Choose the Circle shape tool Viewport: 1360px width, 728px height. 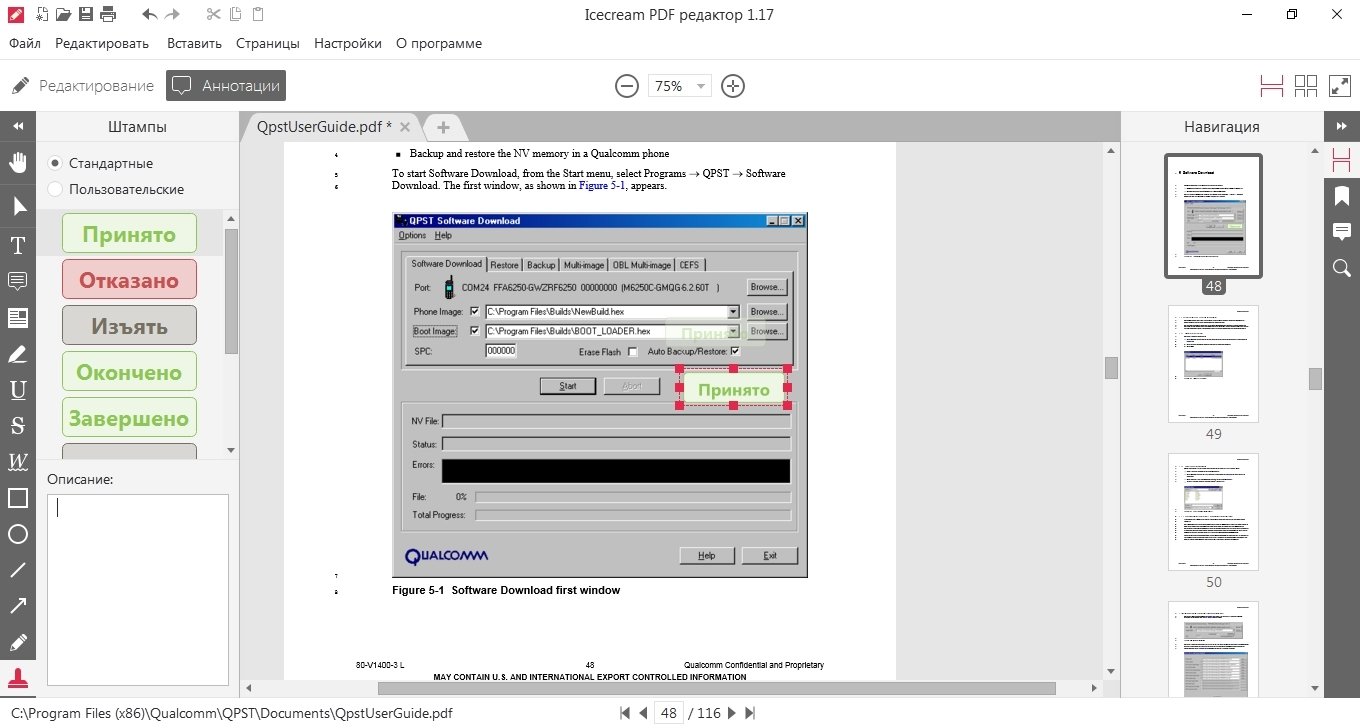pyautogui.click(x=17, y=535)
